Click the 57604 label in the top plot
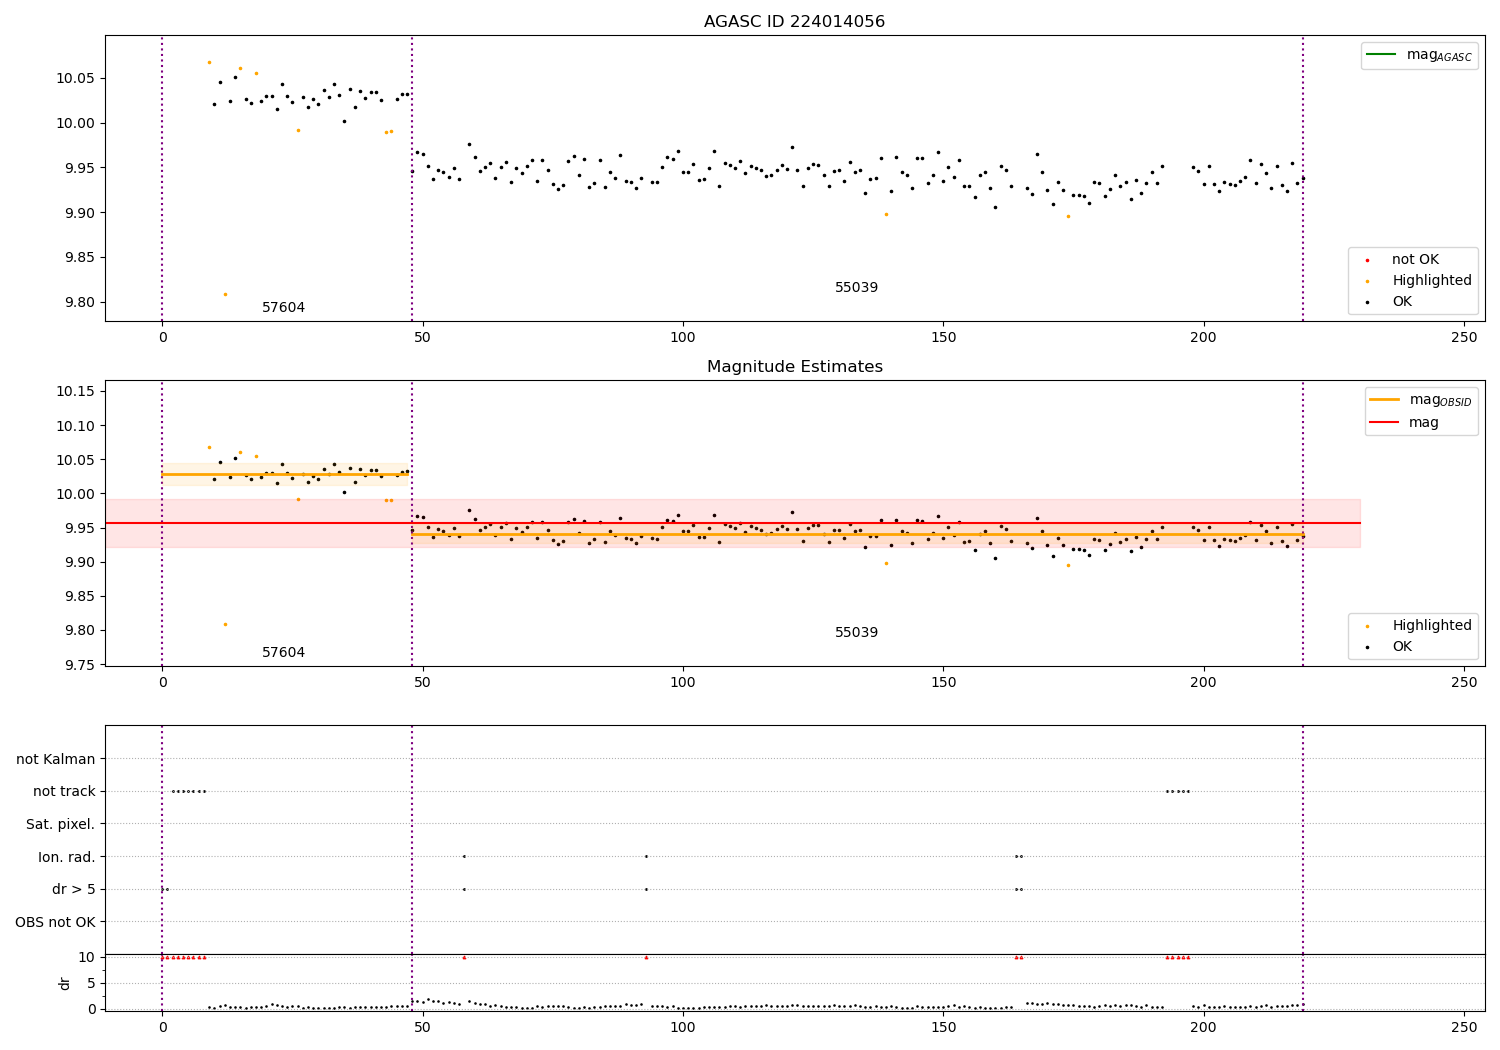Image resolution: width=1500 pixels, height=1050 pixels. click(x=283, y=308)
